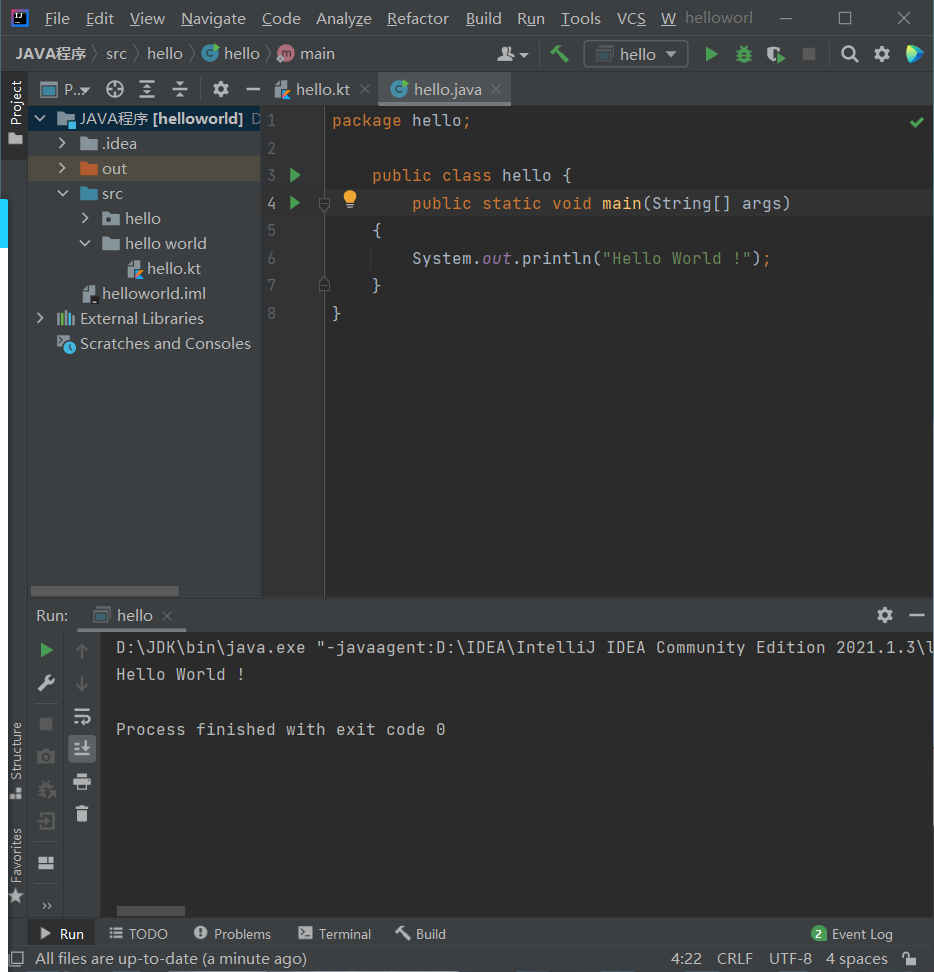Collapse the src folder
The height and width of the screenshot is (972, 934).
pos(63,193)
